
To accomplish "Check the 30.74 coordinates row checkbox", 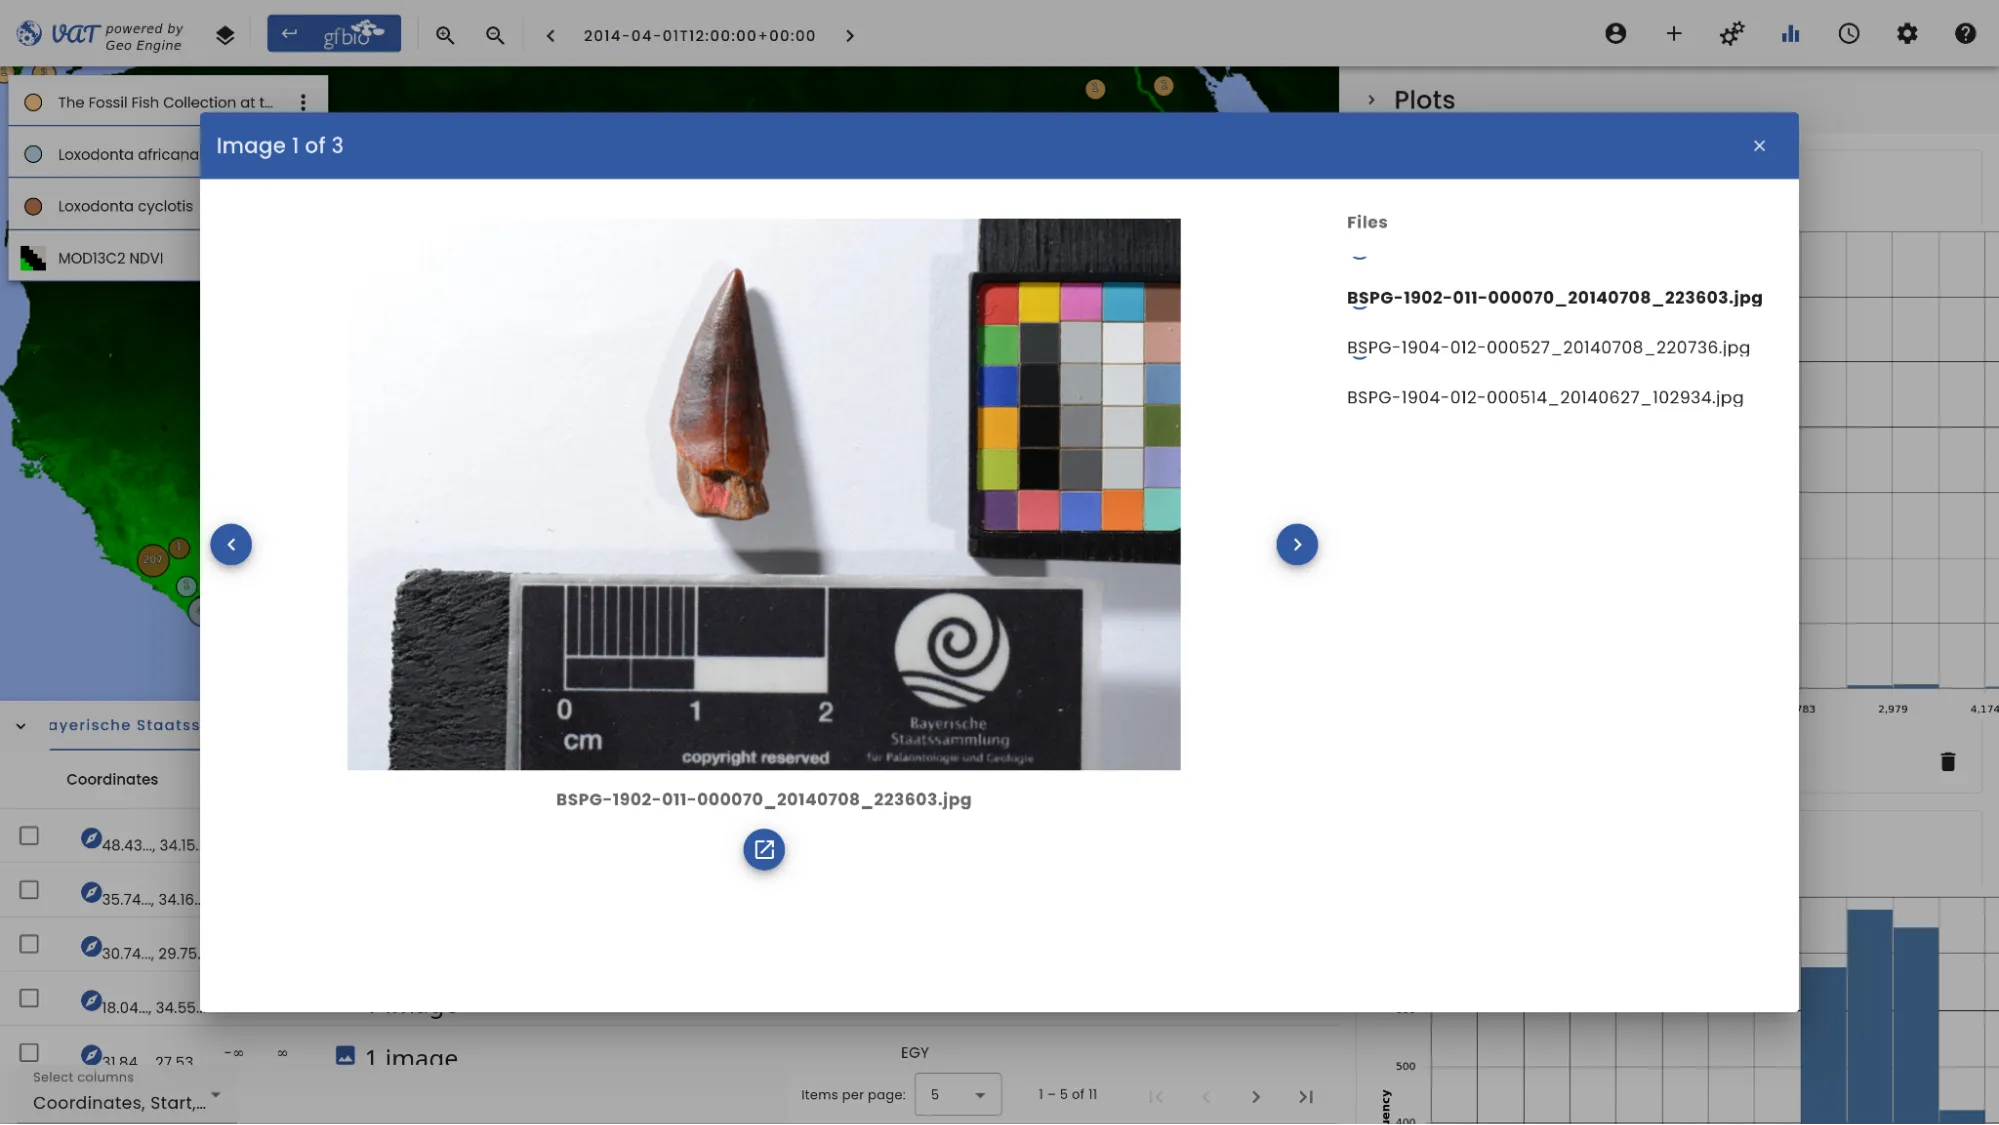I will (29, 943).
